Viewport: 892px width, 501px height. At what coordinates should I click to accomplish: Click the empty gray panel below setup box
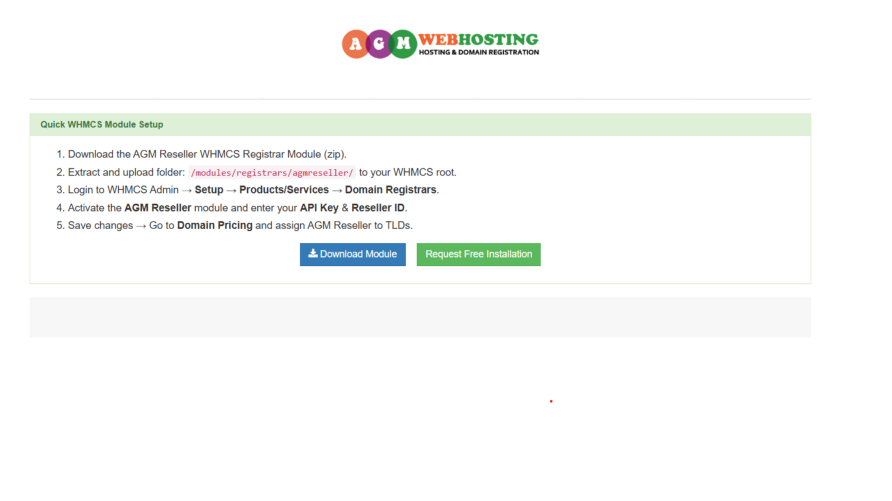420,317
